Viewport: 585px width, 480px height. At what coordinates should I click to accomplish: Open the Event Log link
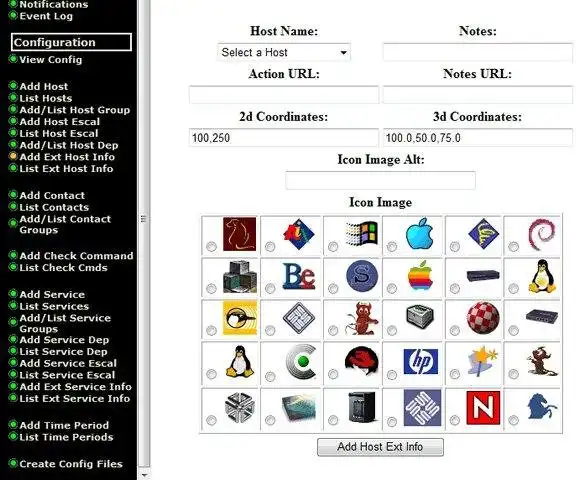coord(46,16)
